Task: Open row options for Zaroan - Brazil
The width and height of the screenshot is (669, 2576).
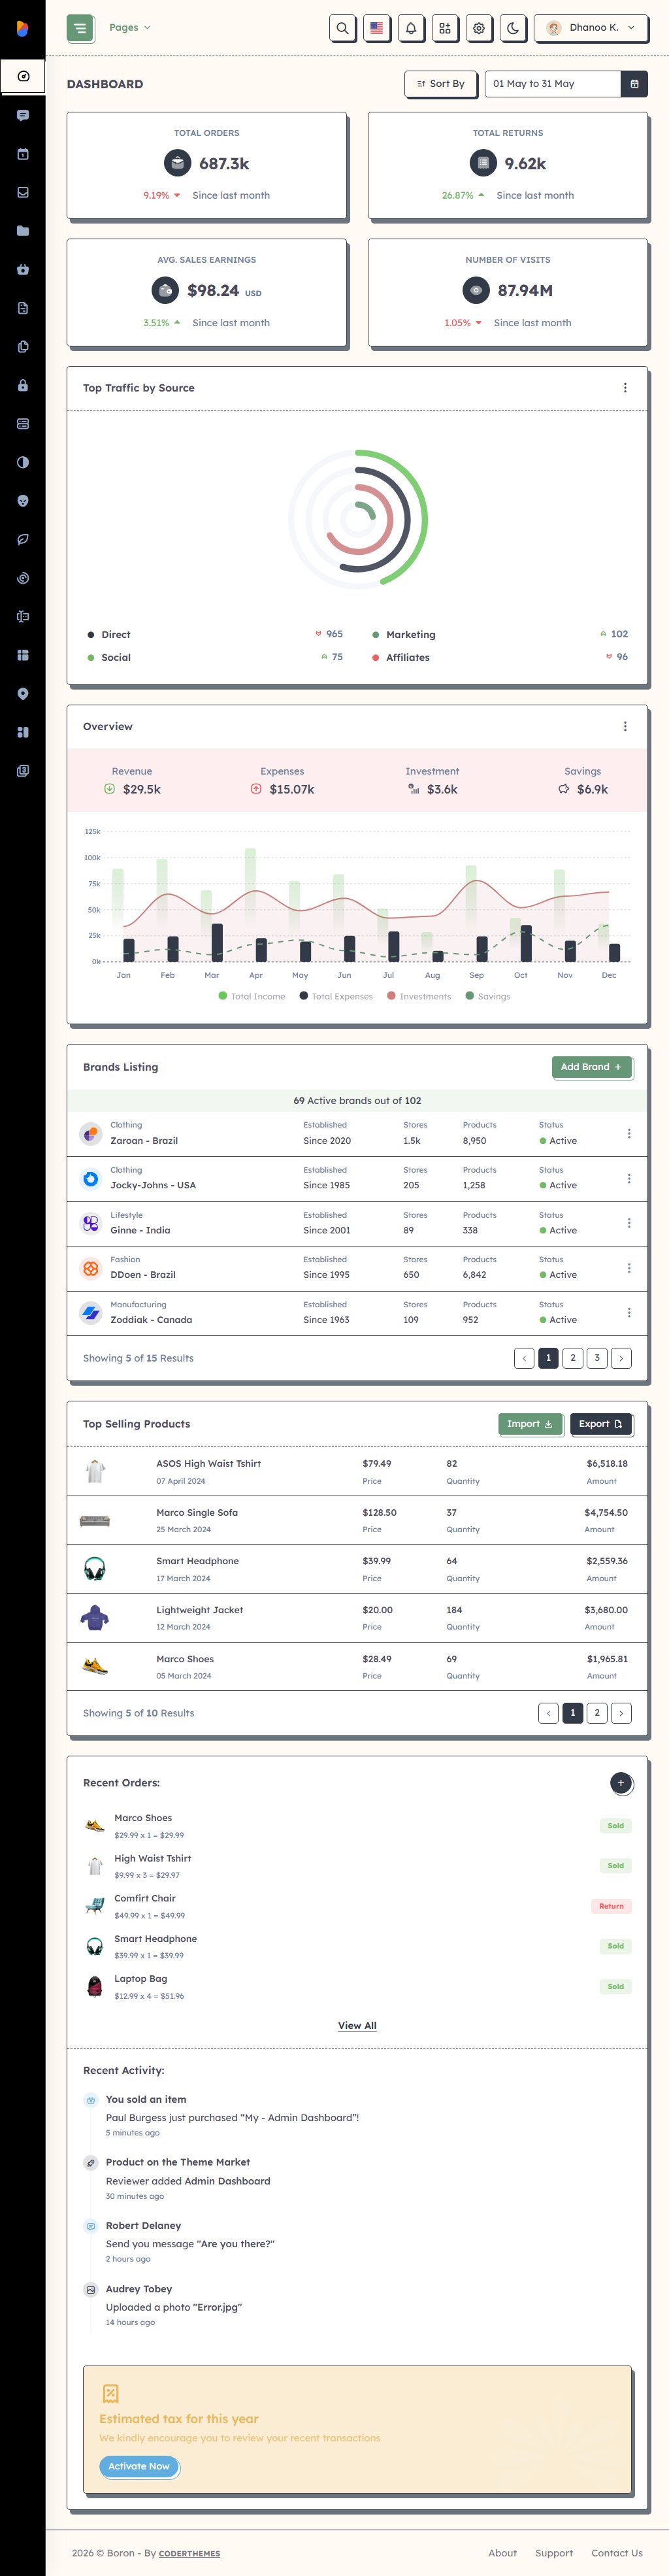Action: 629,1133
